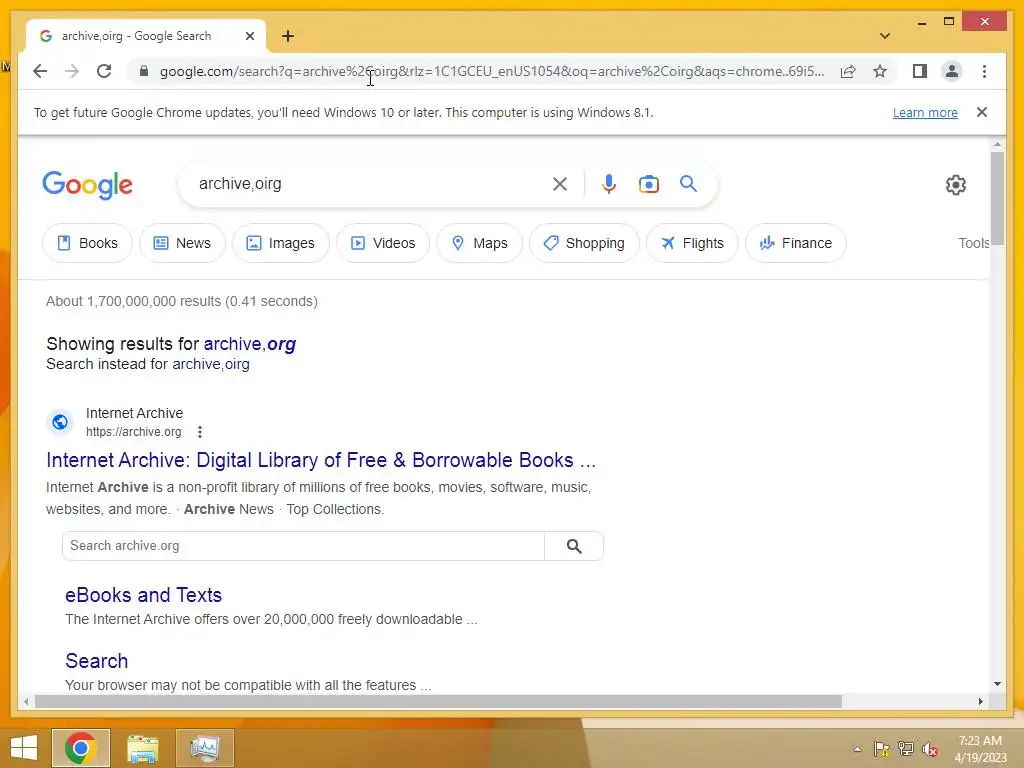The width and height of the screenshot is (1024, 768).
Task: Switch to Maps results
Action: pos(479,243)
